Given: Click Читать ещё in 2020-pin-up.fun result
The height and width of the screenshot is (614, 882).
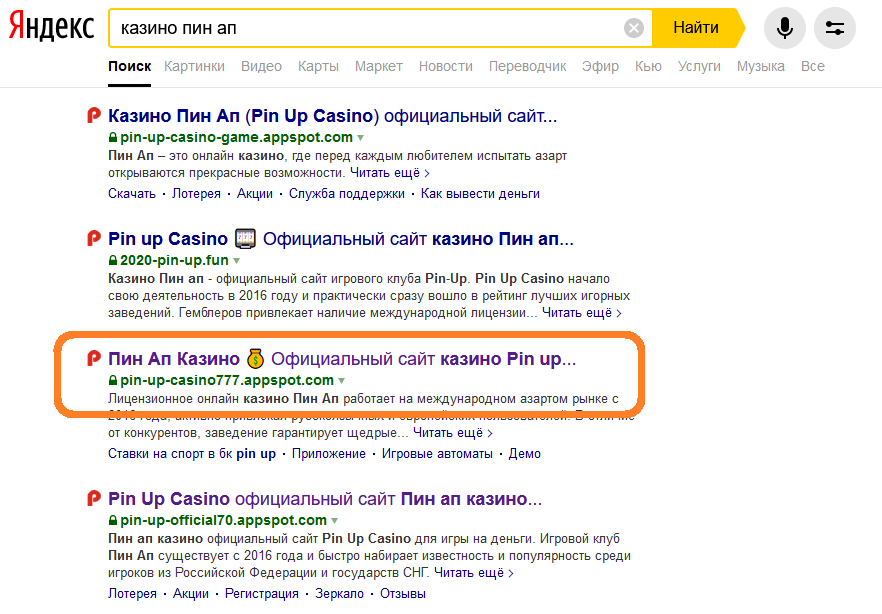Looking at the screenshot, I should pos(582,313).
